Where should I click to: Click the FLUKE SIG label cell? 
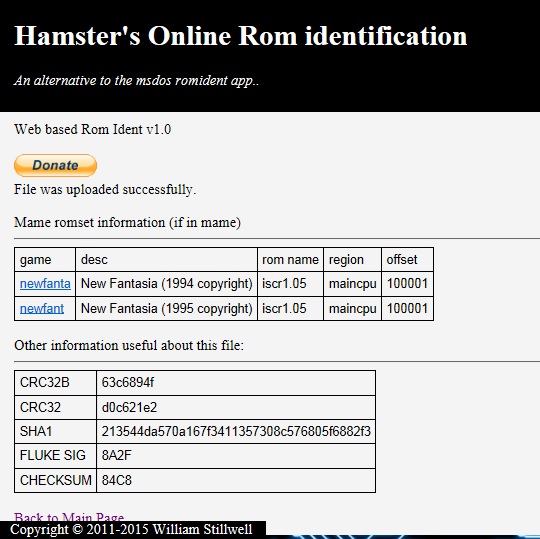pos(55,456)
